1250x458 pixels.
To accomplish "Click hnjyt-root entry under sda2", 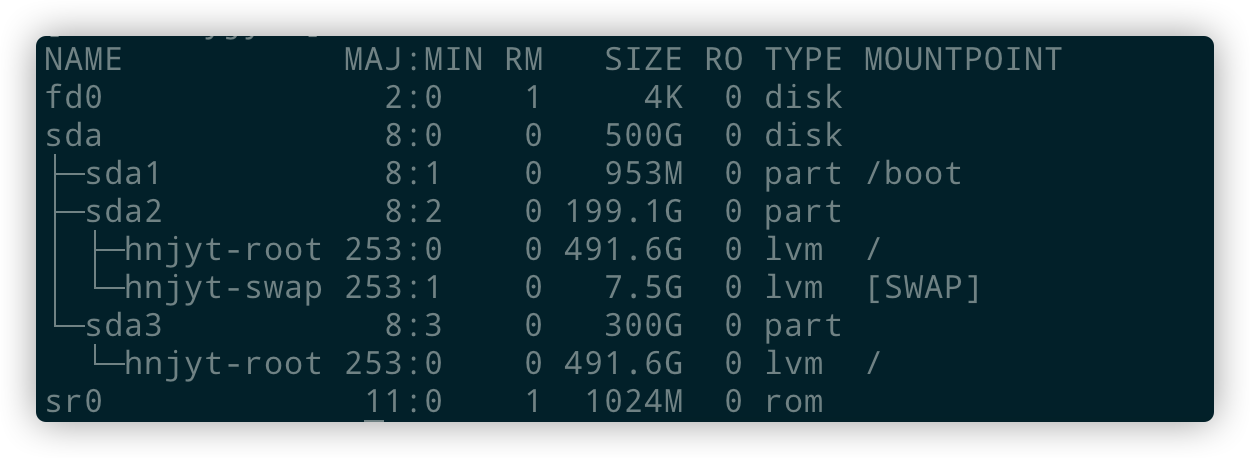I will 224,250.
